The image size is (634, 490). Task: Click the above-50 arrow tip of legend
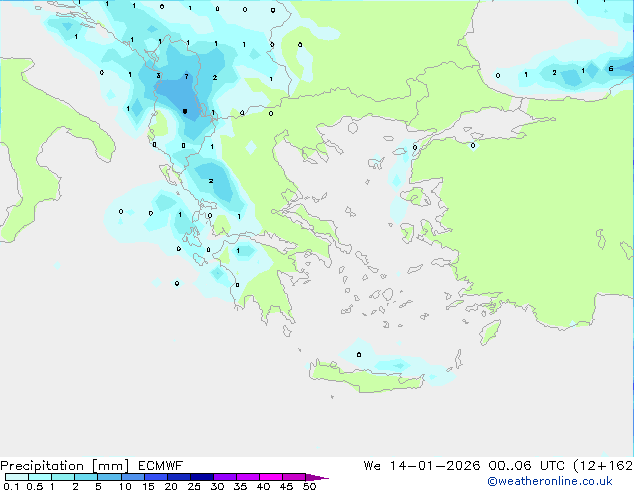(x=317, y=477)
